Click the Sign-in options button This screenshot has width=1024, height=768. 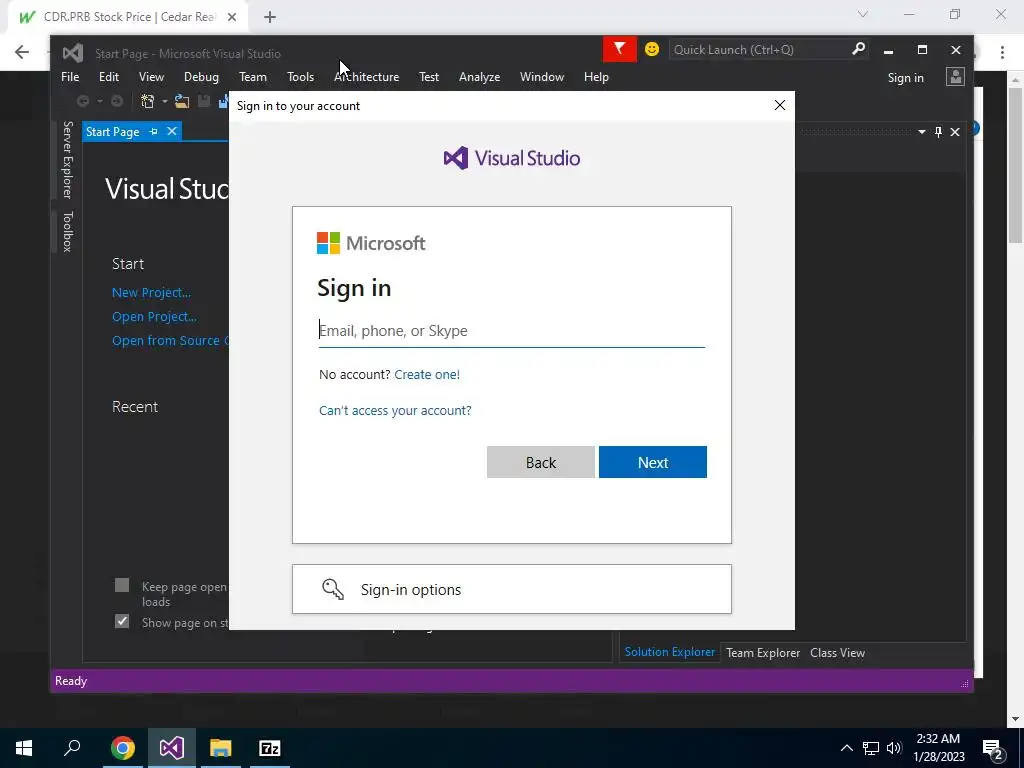(x=511, y=589)
